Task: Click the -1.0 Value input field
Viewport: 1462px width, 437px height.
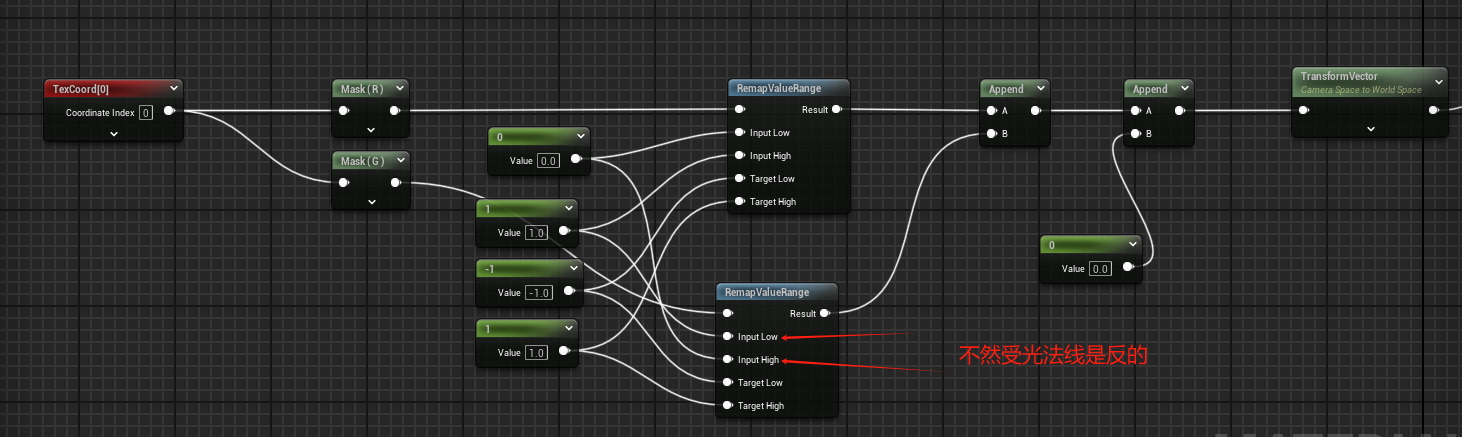Action: (x=538, y=293)
